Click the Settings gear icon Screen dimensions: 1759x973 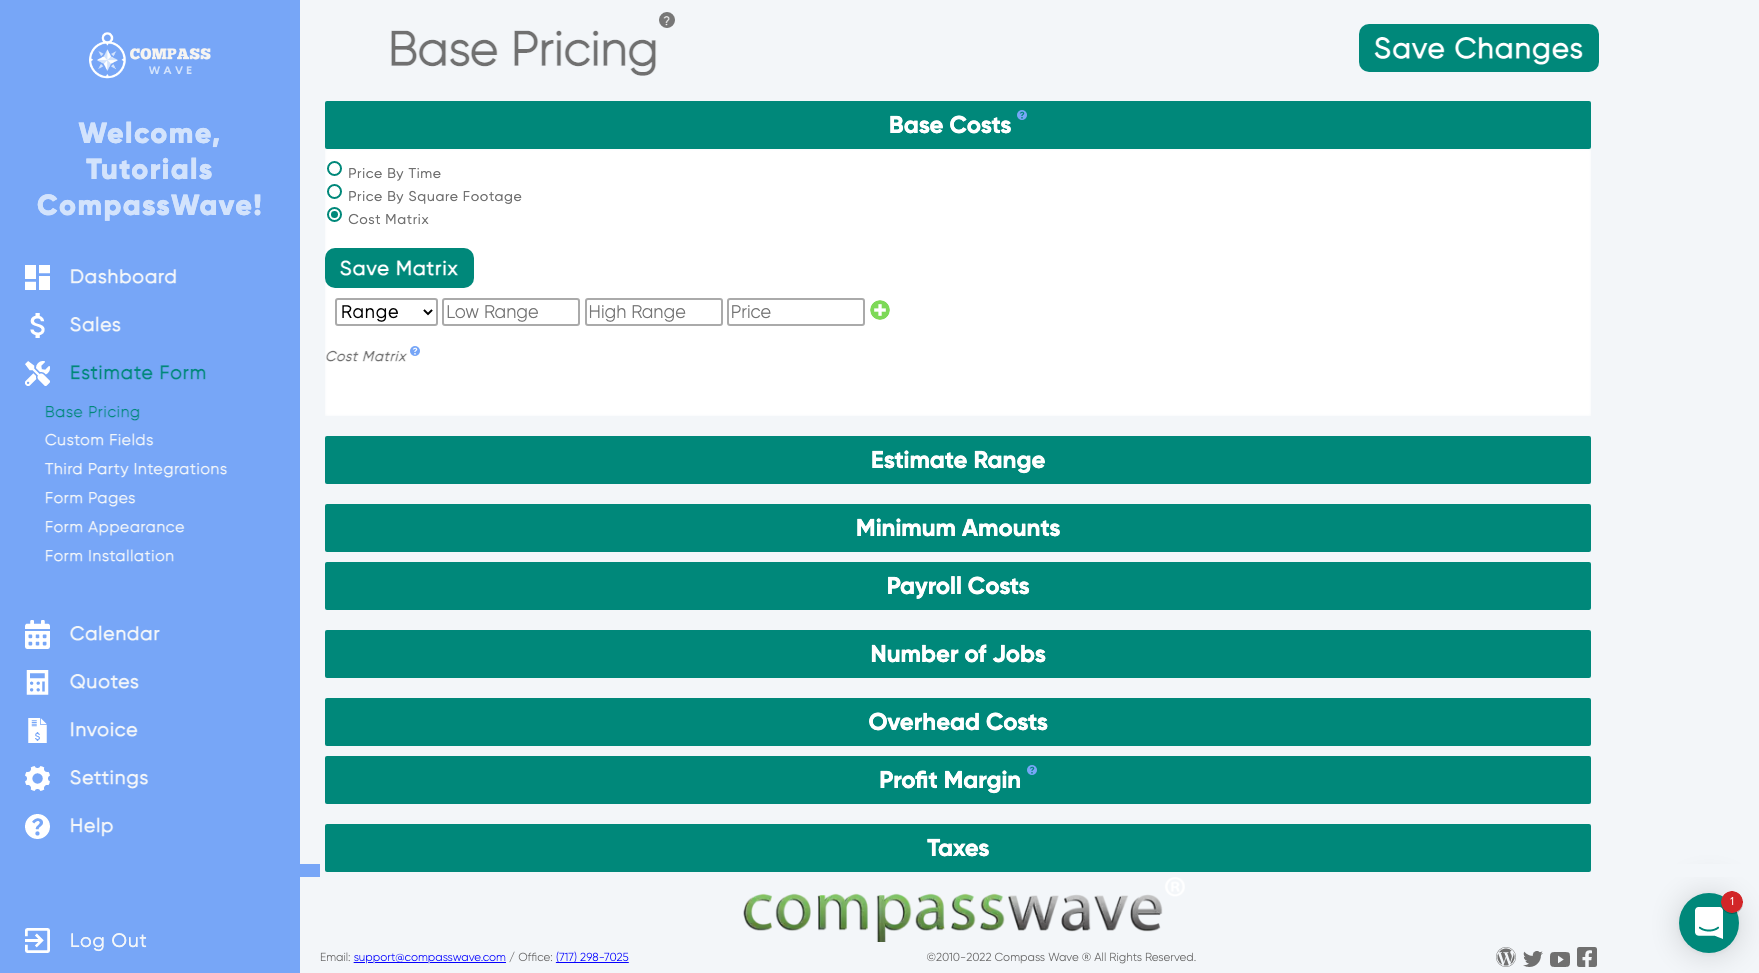click(x=37, y=777)
